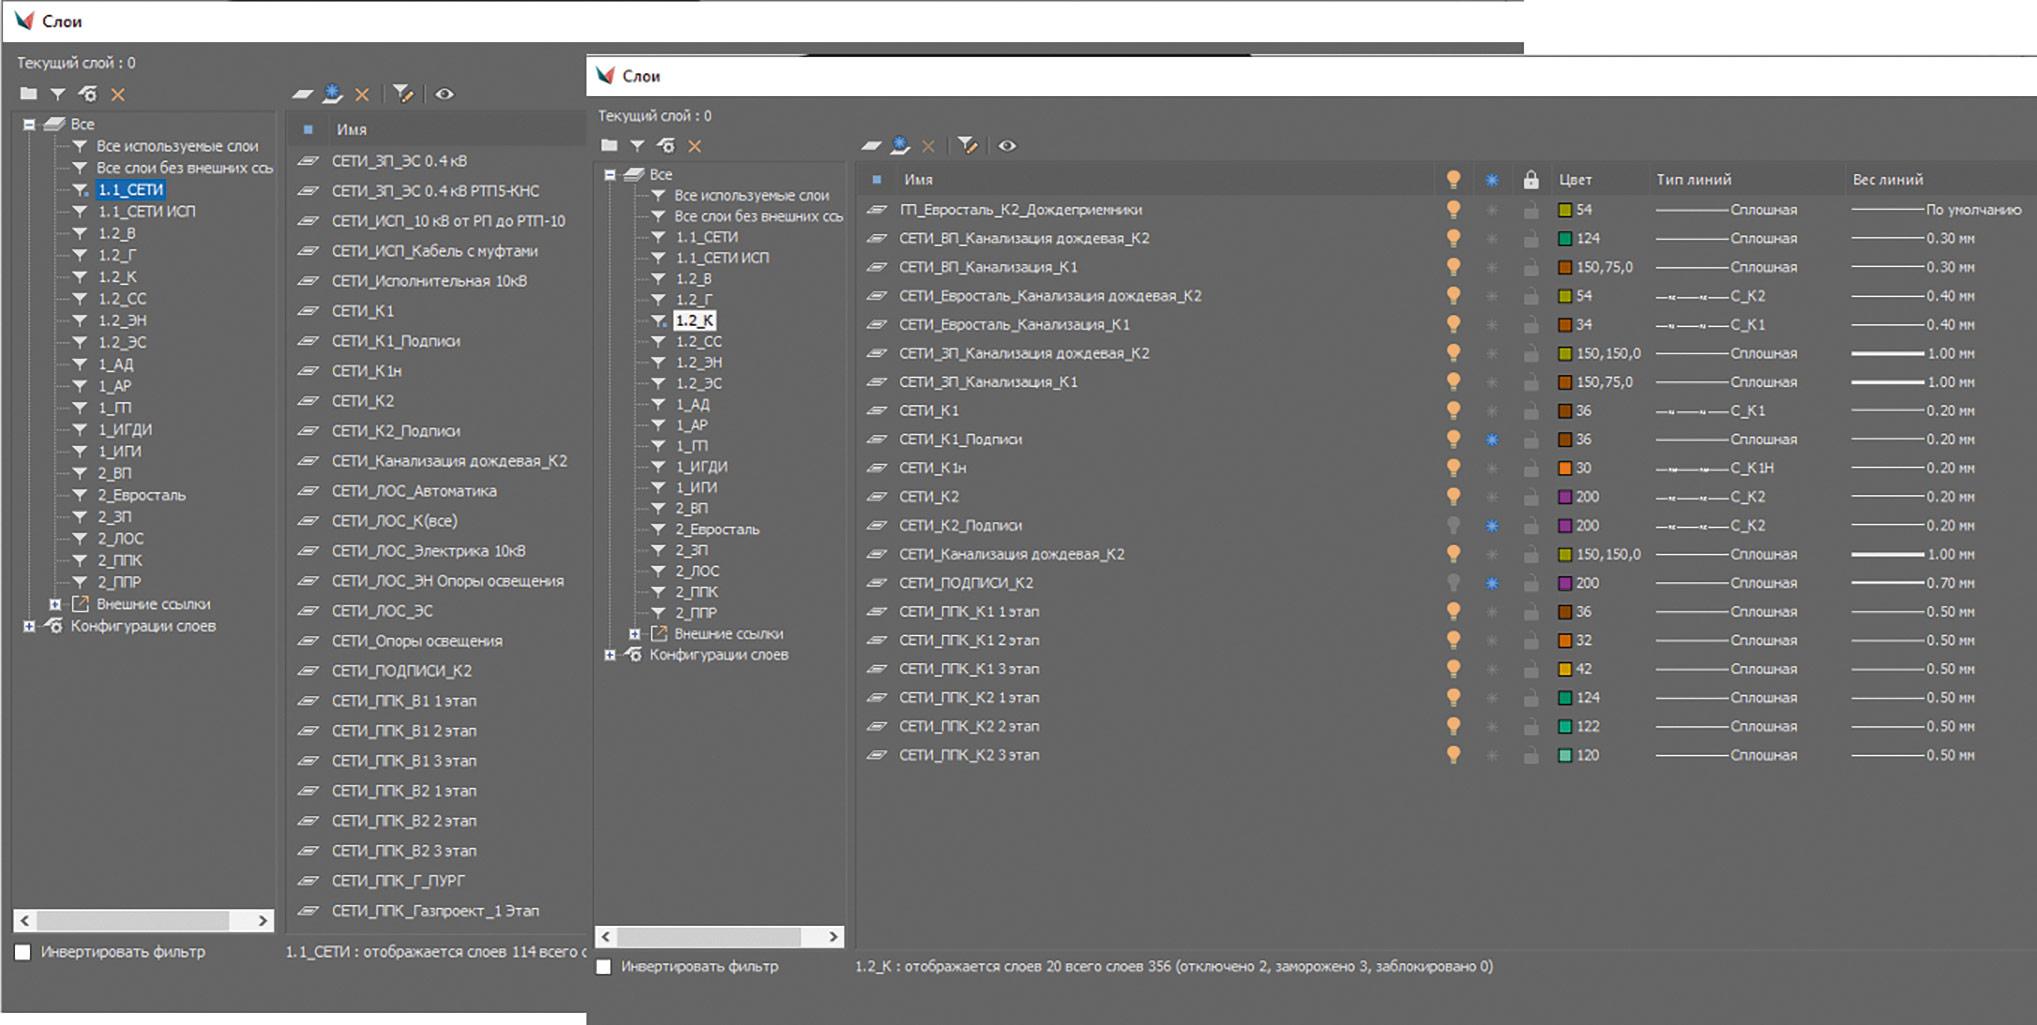Click the funnel filter icon in back window toolbar
This screenshot has height=1025, width=2037.
tap(58, 94)
